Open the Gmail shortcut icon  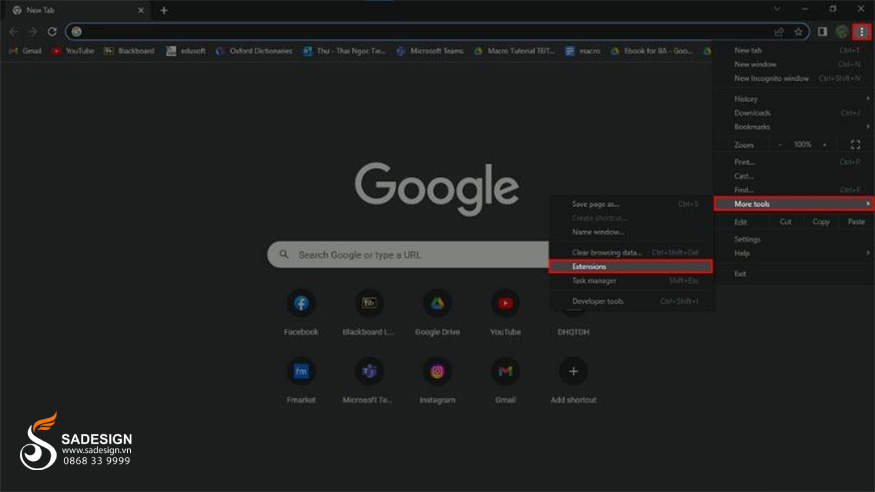(505, 372)
